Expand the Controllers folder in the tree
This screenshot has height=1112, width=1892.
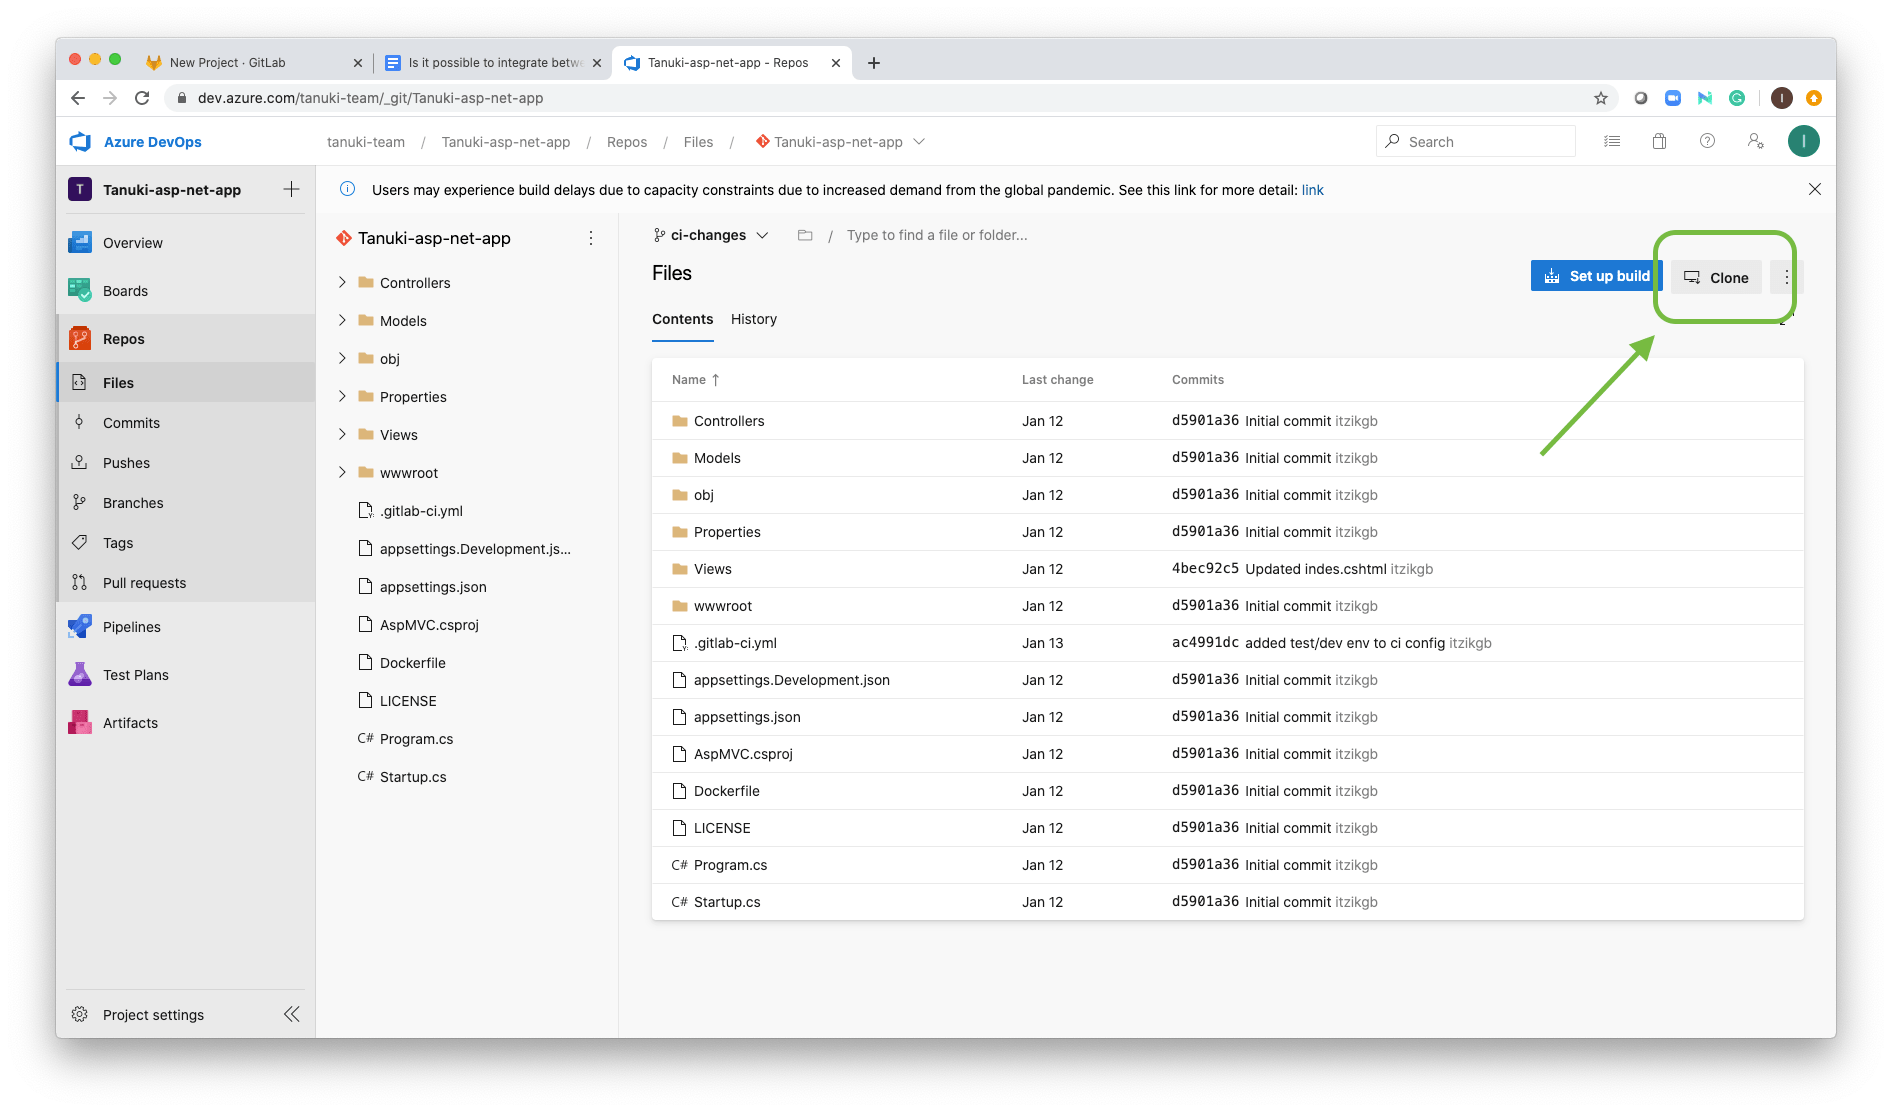(342, 283)
